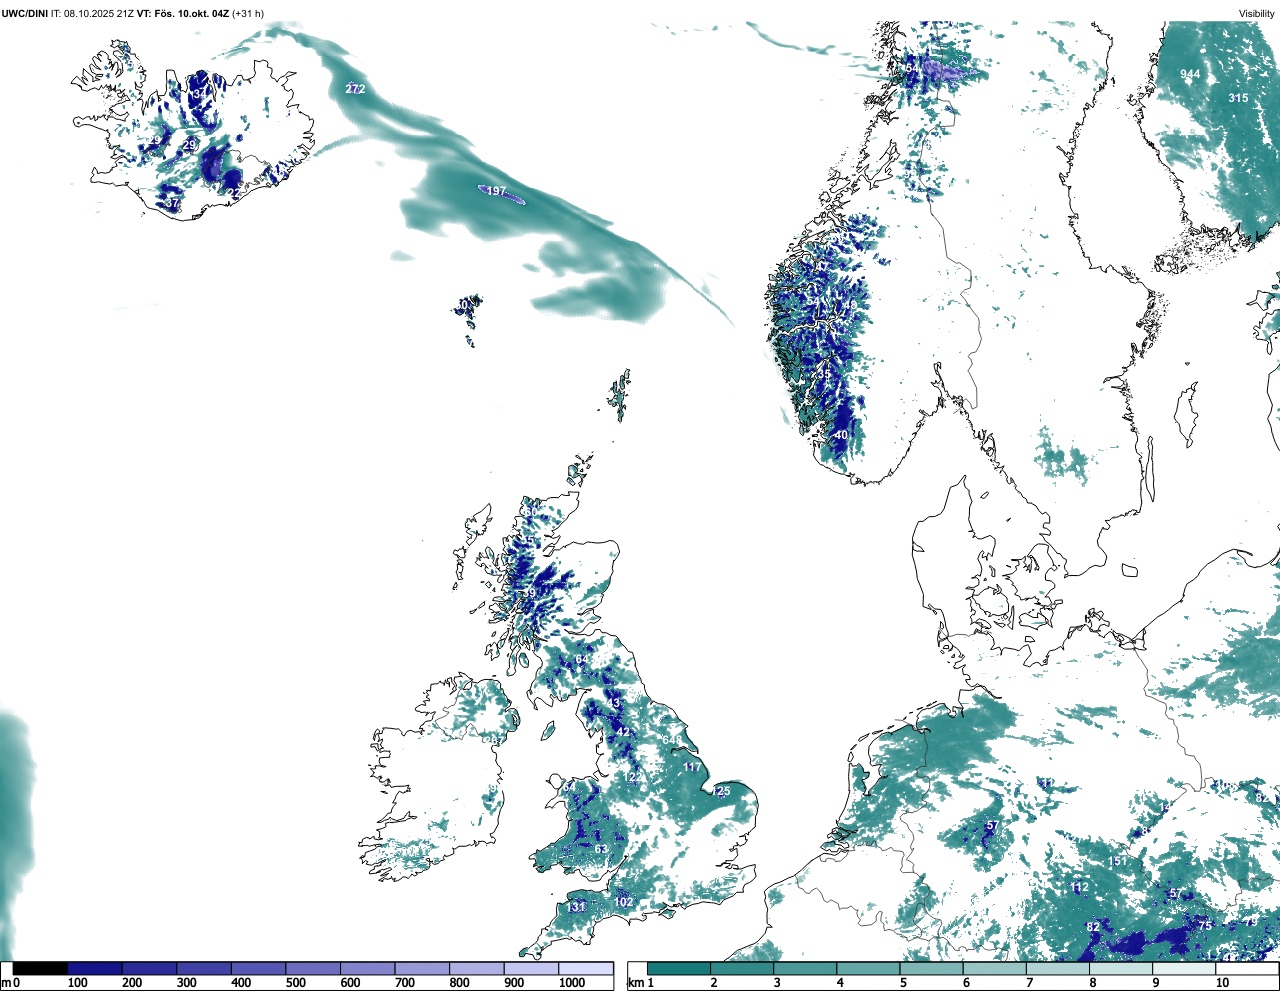Click the initial time '08.10.2025 21Z'
Viewport: 1280px width, 991px height.
[98, 14]
